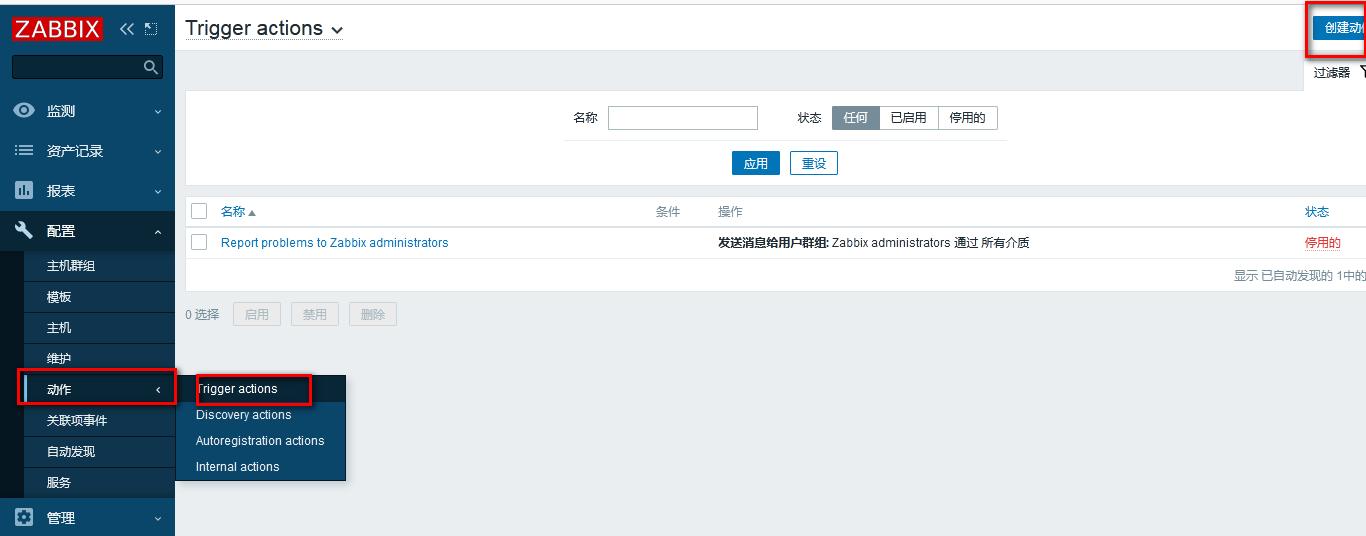Click the wrench icon beside 配置
Screen dimensions: 1366x536
(x=24, y=230)
